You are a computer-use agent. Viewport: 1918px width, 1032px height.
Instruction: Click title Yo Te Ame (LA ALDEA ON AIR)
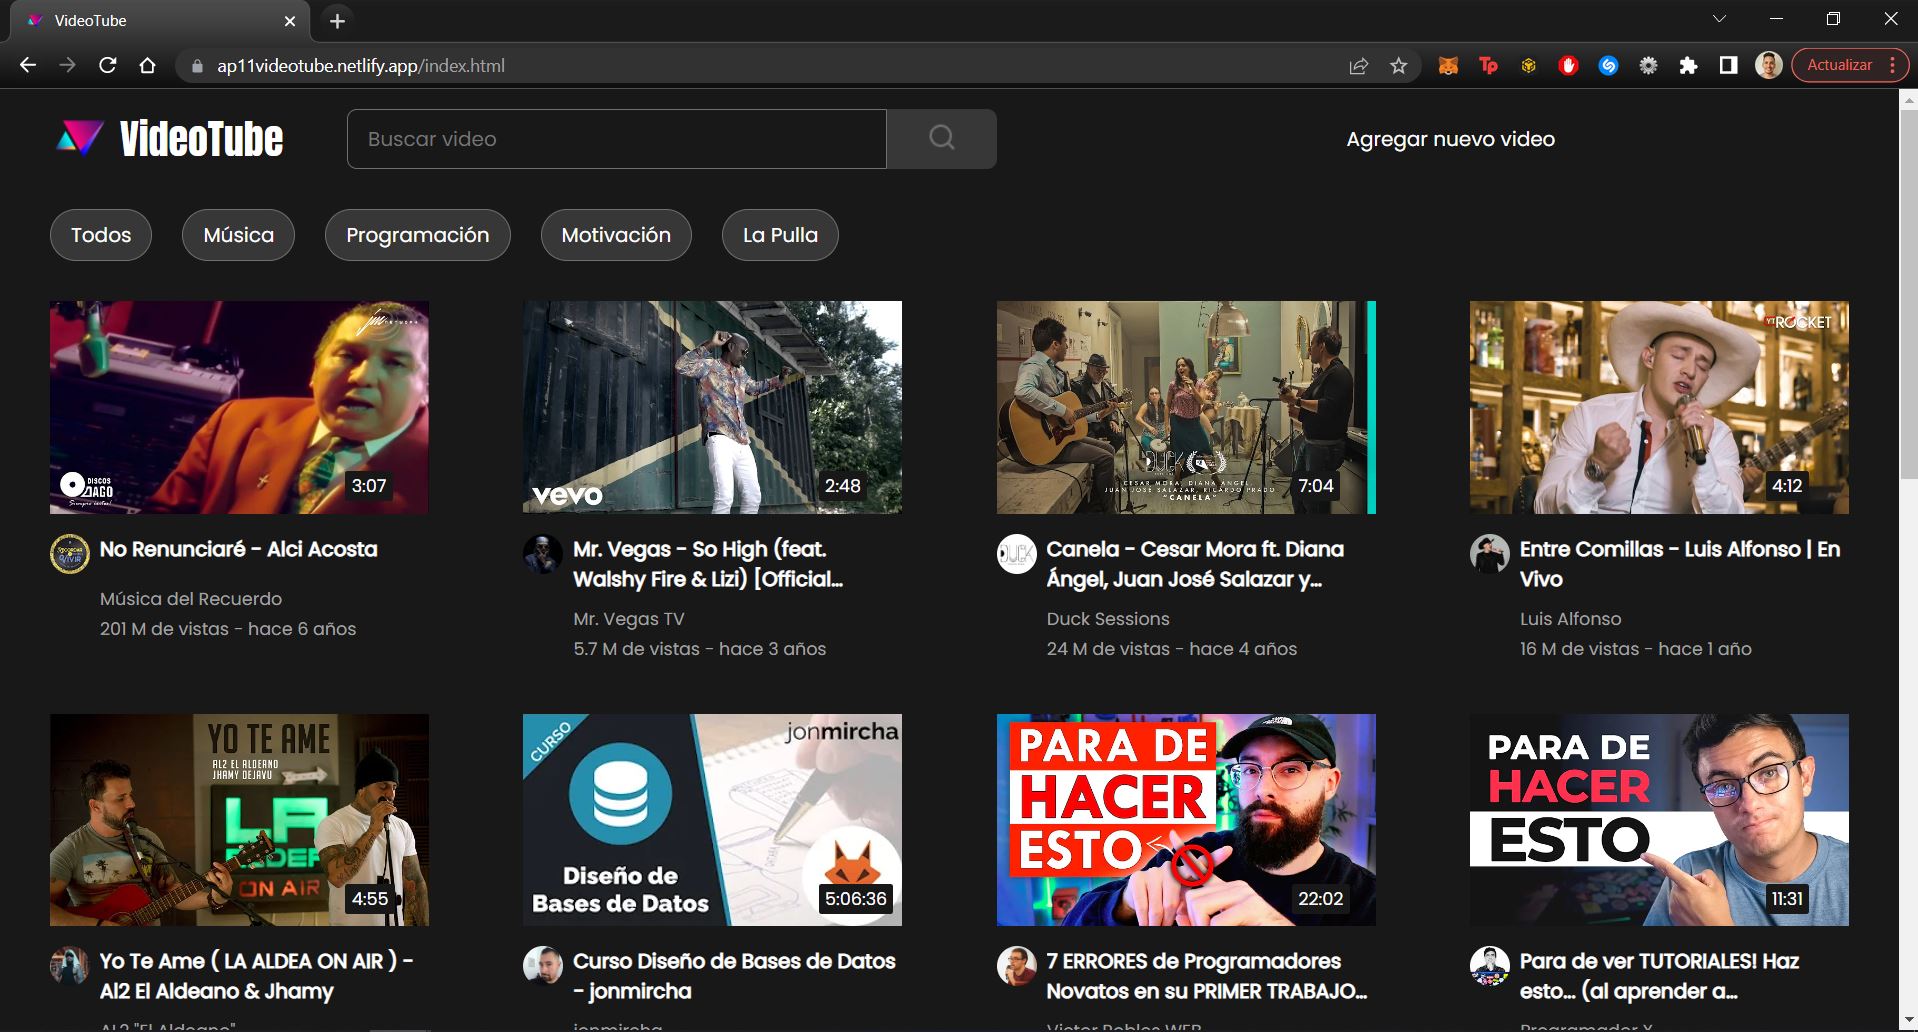[x=256, y=976]
